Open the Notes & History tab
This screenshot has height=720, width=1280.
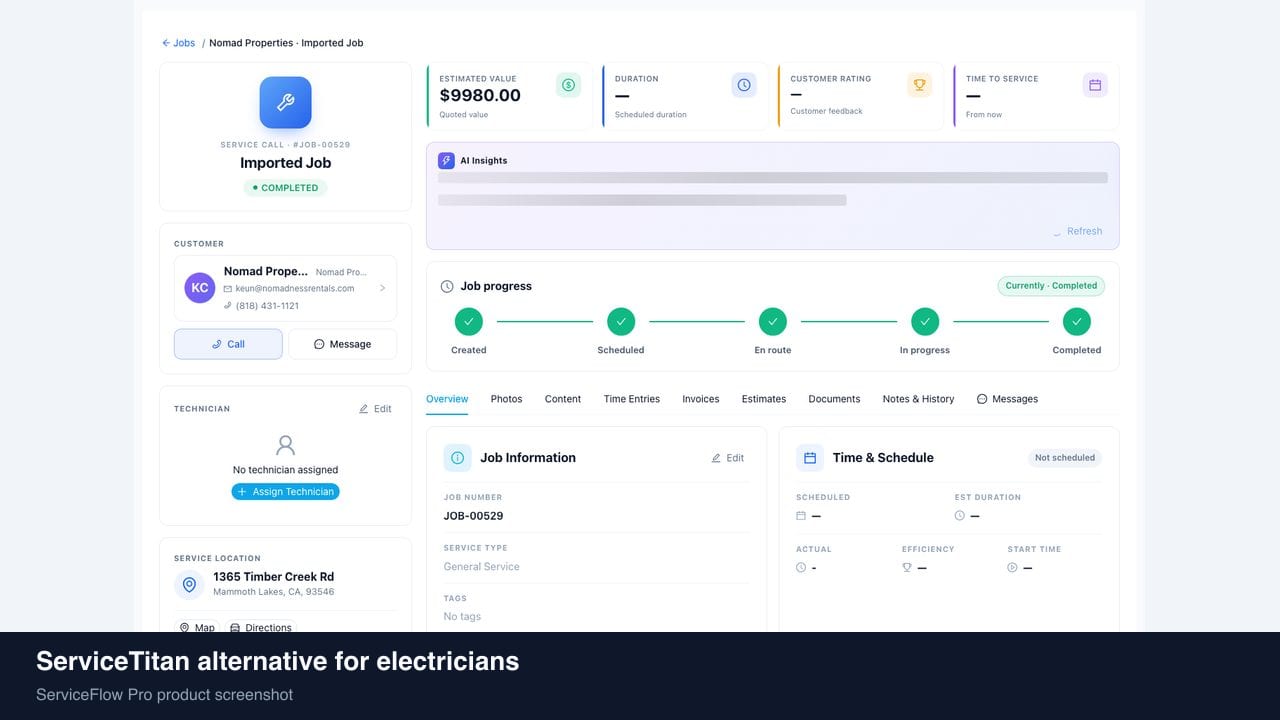click(x=918, y=399)
